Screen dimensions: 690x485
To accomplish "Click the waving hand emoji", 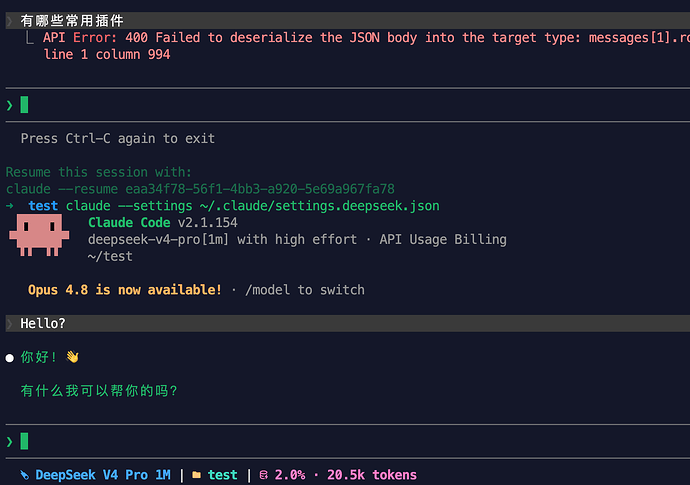I will click(72, 357).
